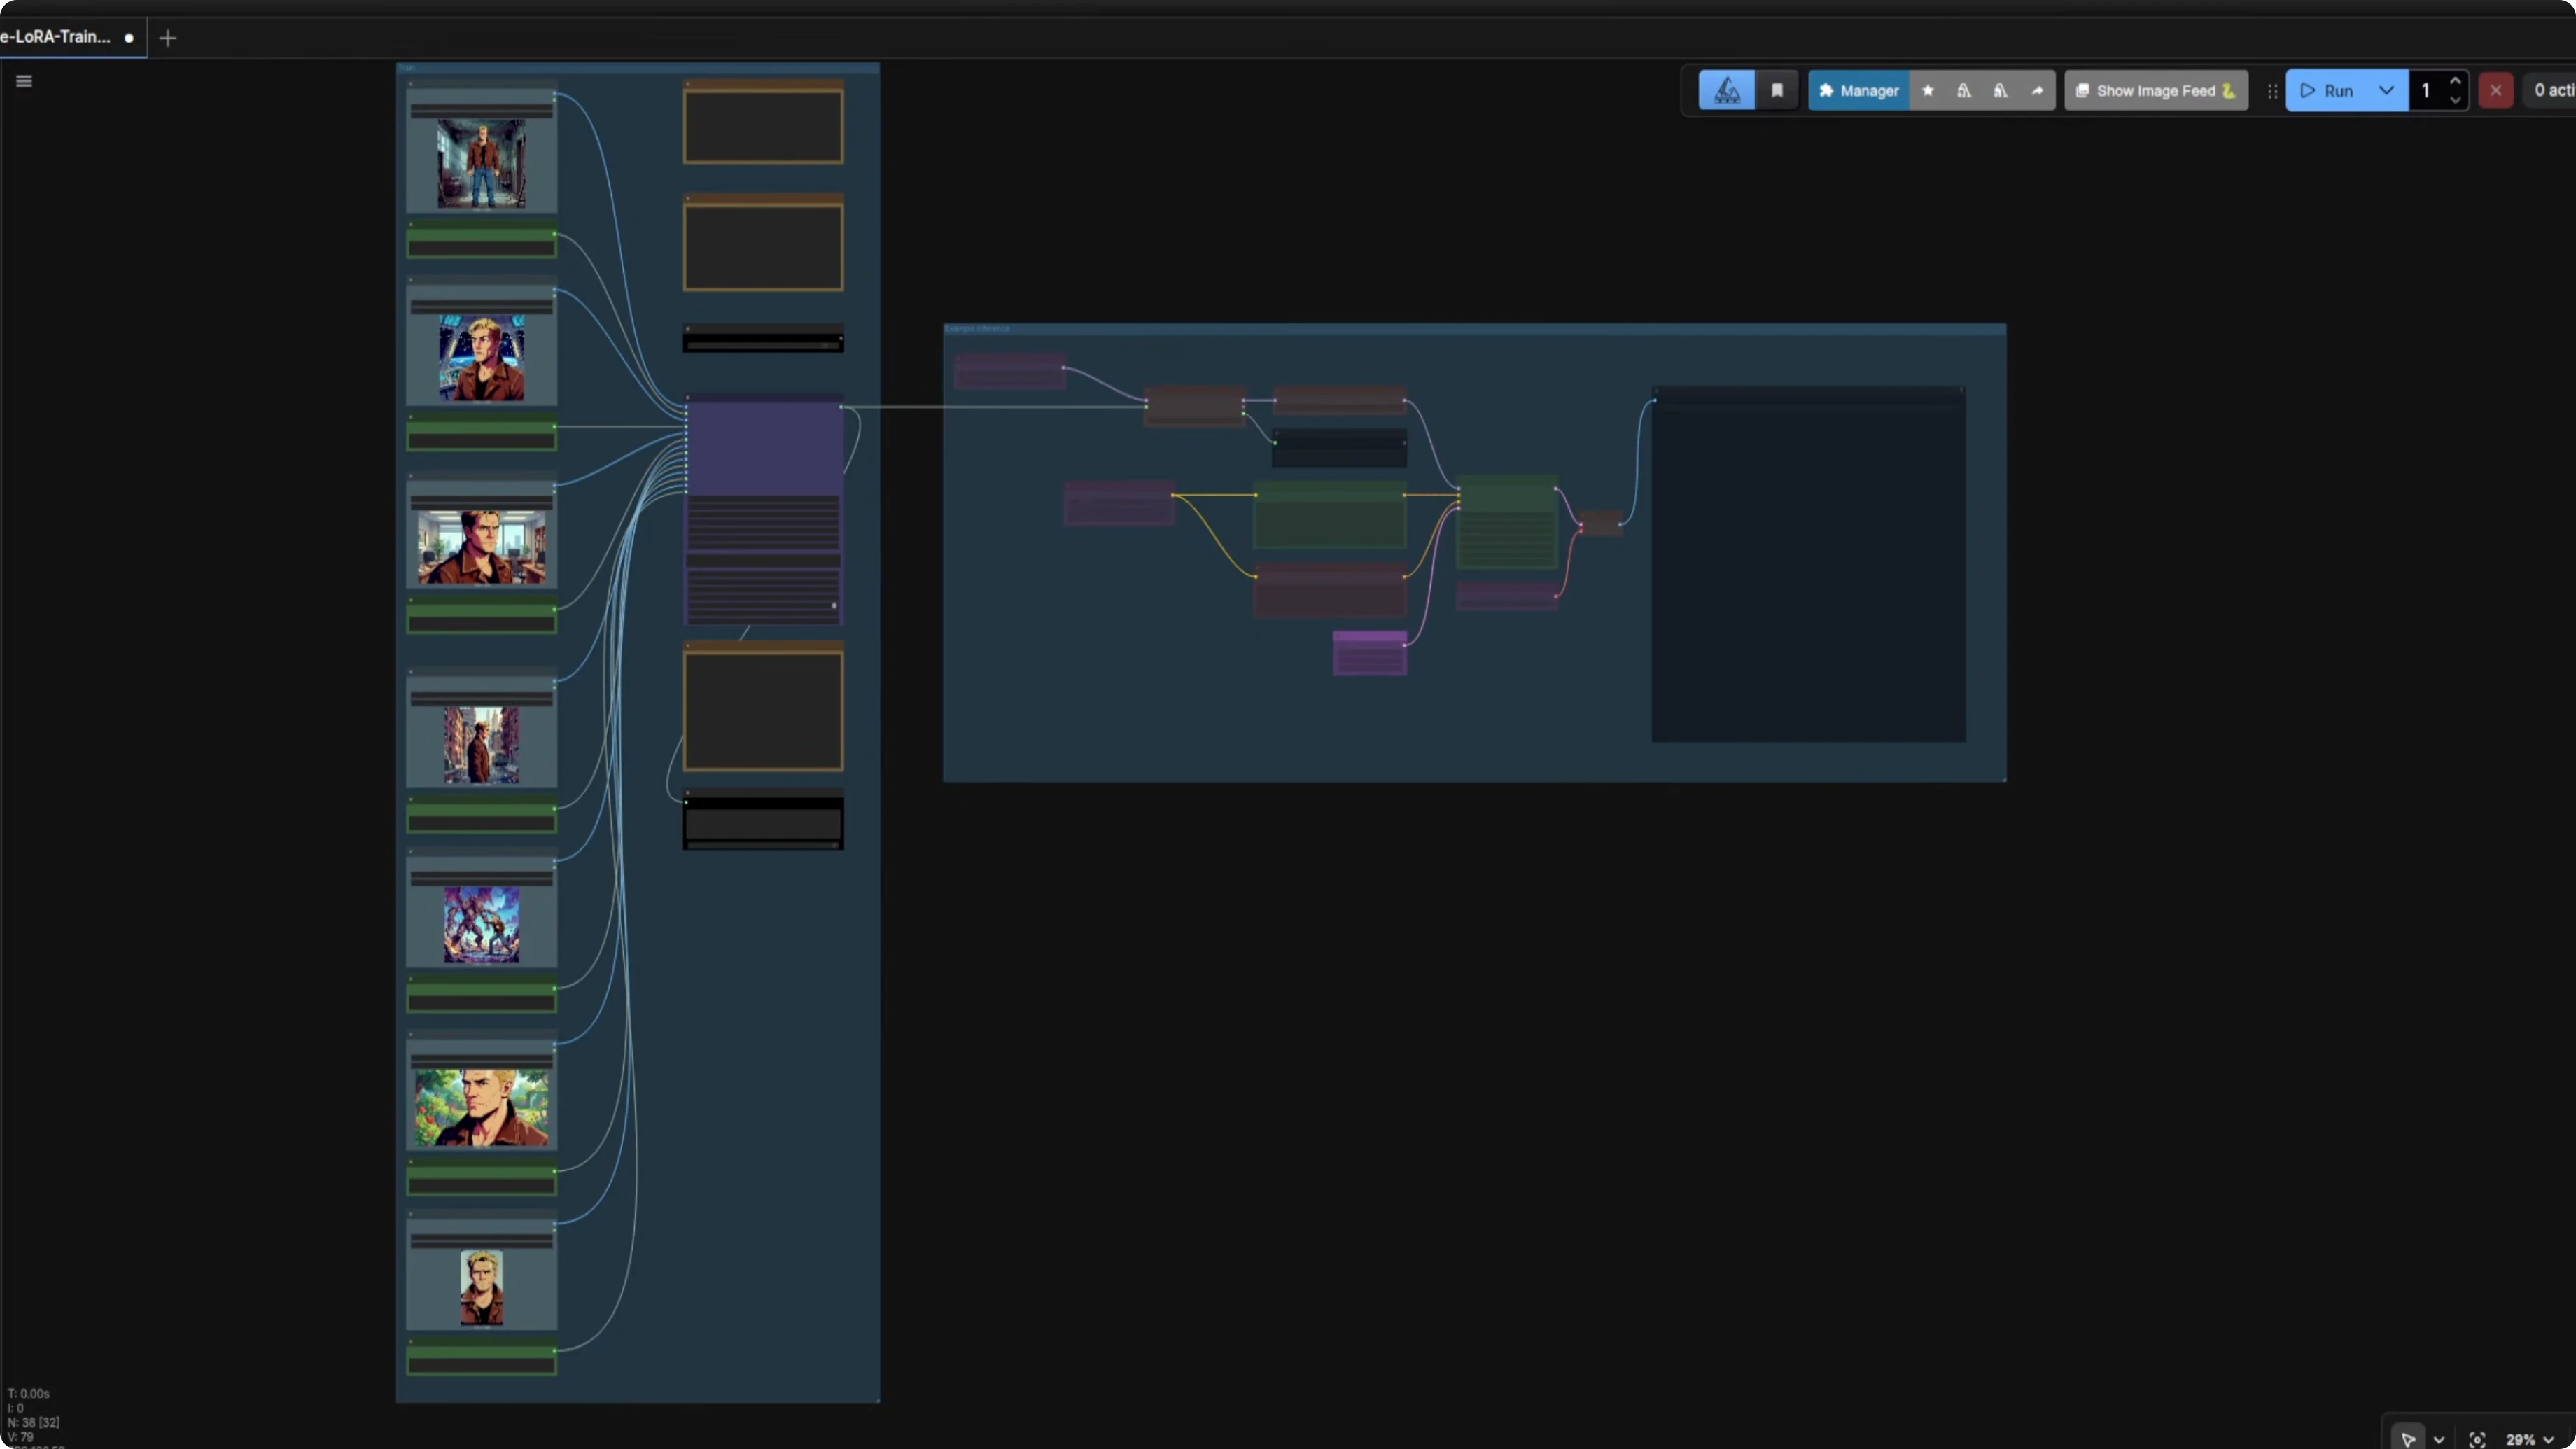Toggle Show Image Feed
Screen dimensions: 2576x1449
(2156, 91)
